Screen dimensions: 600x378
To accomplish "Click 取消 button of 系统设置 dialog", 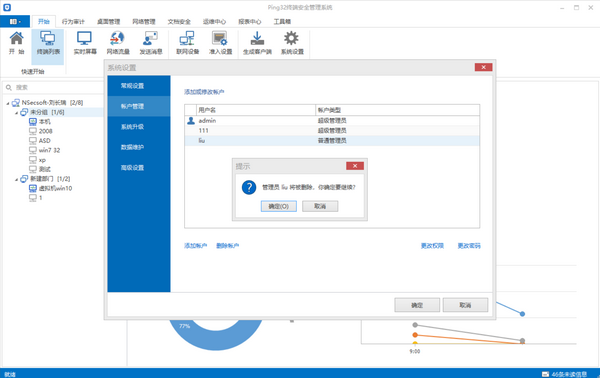I will [x=465, y=305].
